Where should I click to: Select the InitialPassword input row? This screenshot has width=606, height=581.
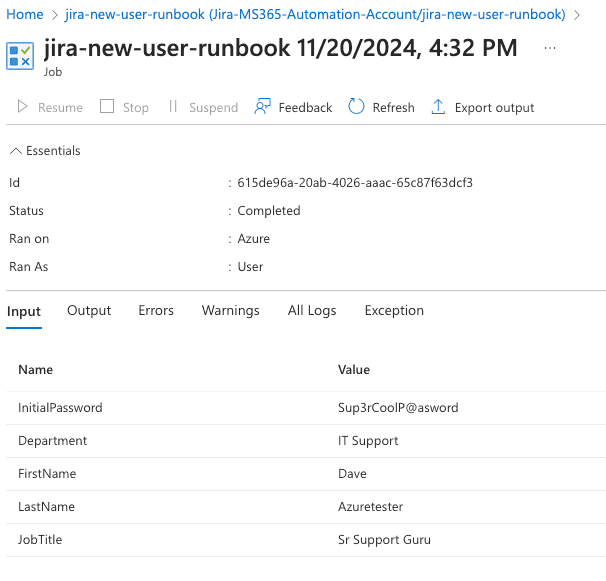306,408
